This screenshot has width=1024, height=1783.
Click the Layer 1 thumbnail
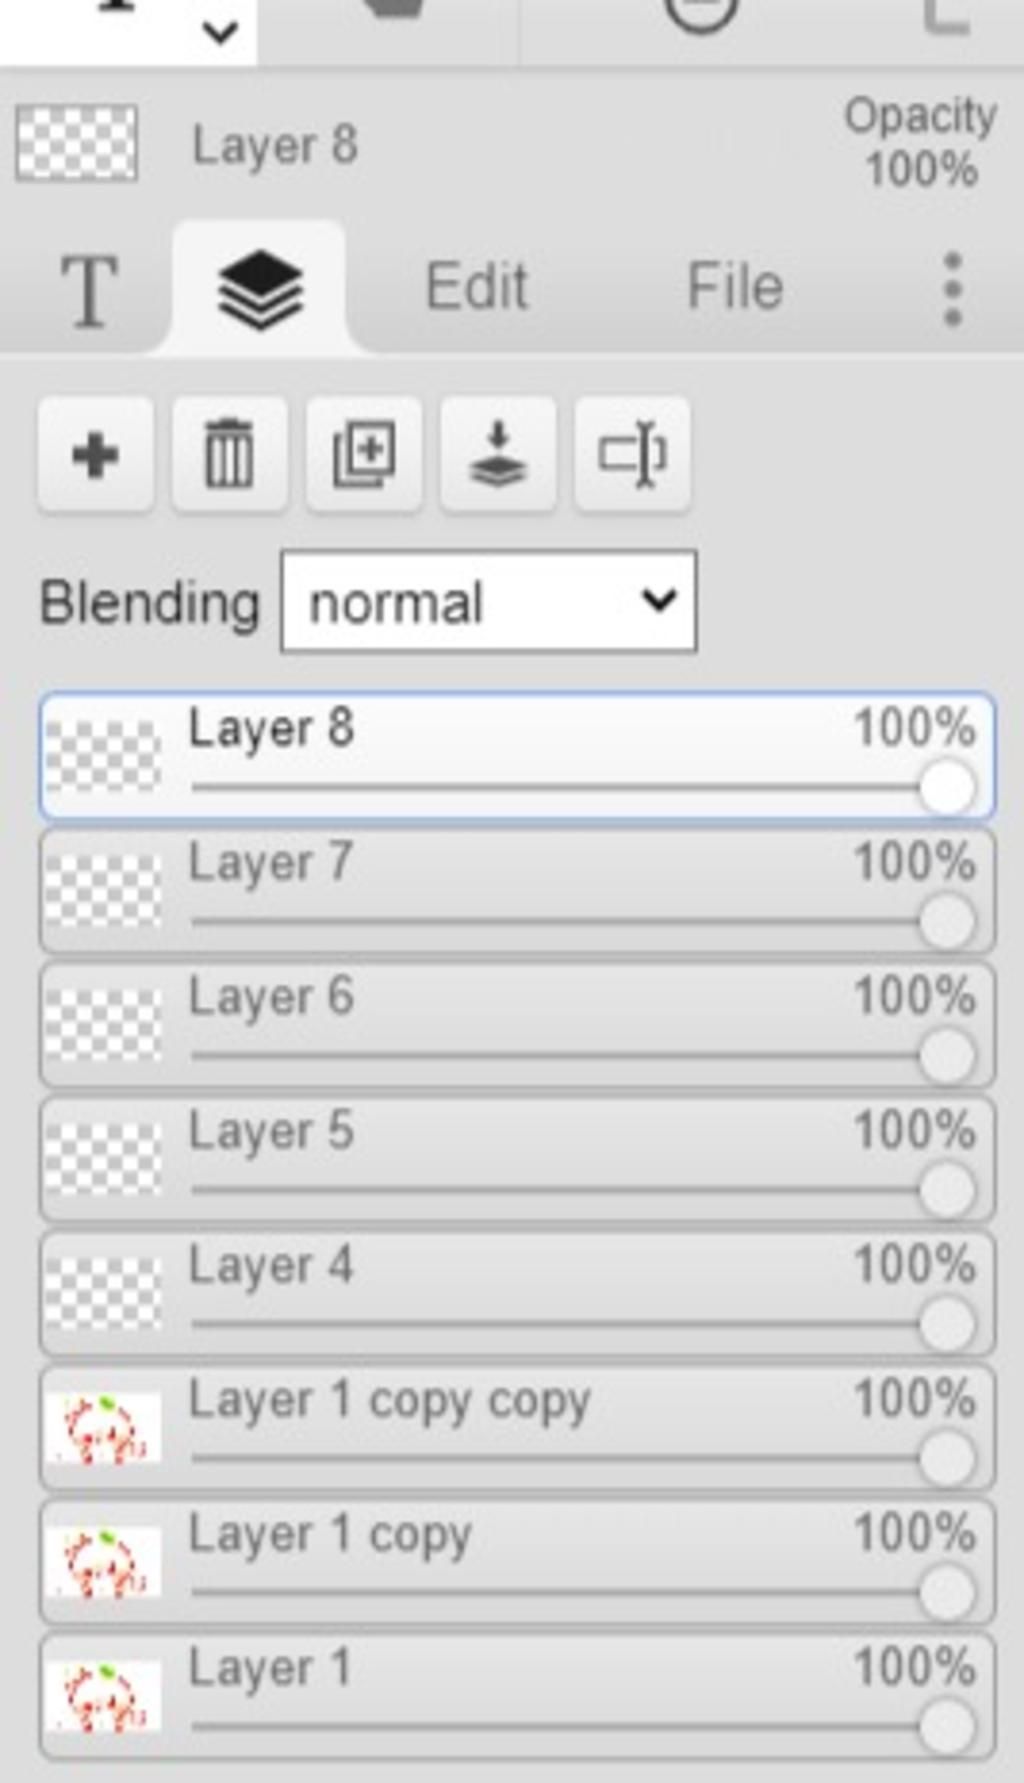[x=103, y=1697]
